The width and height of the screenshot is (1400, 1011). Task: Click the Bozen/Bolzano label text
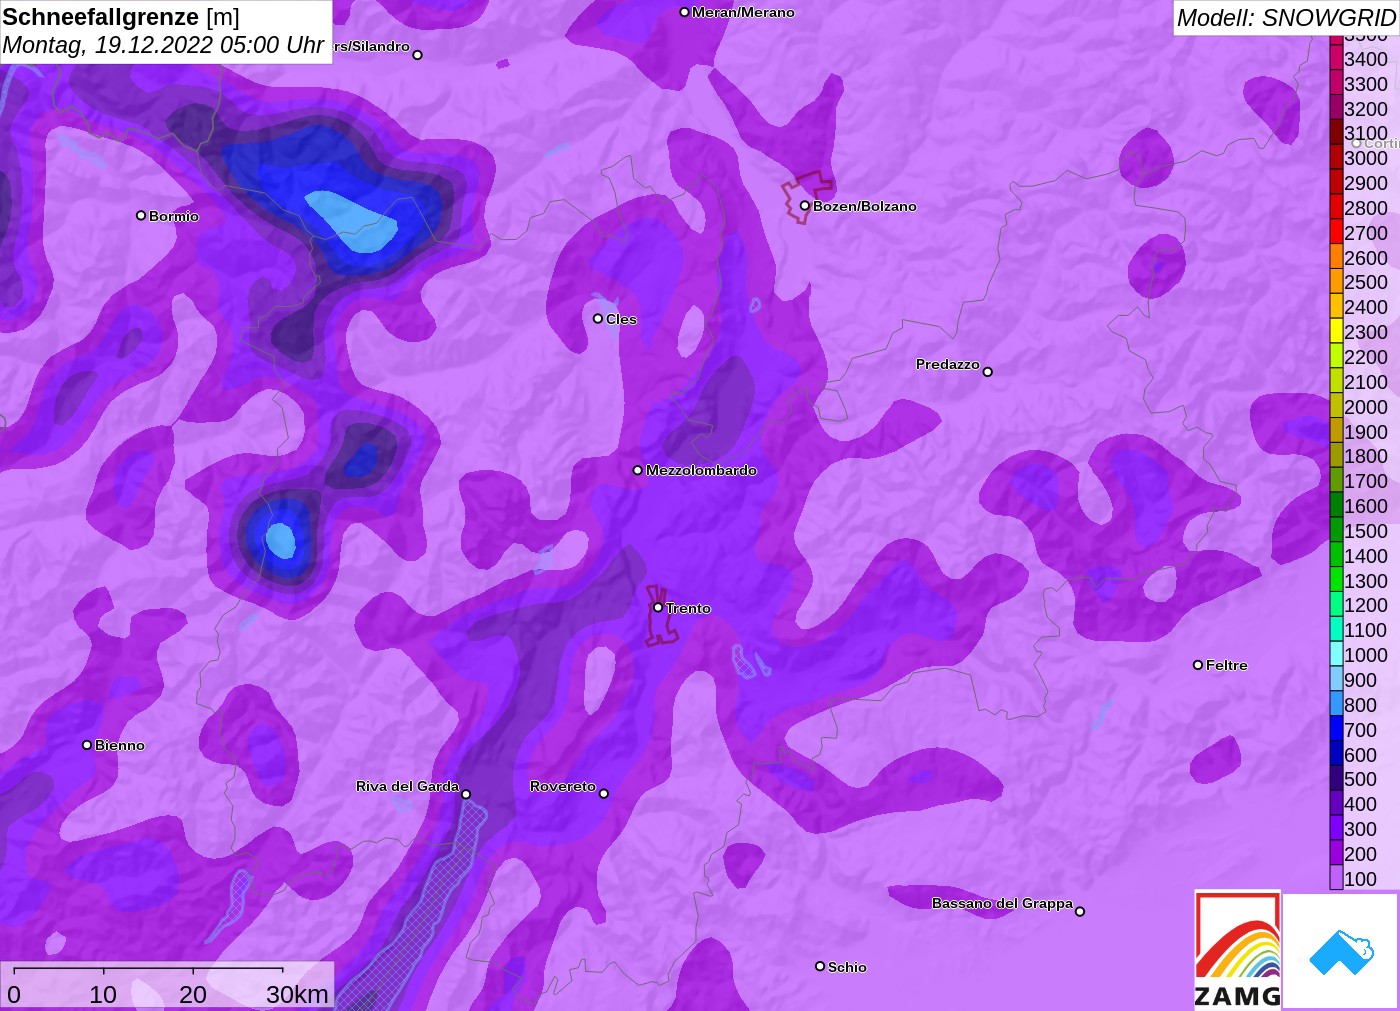[865, 206]
